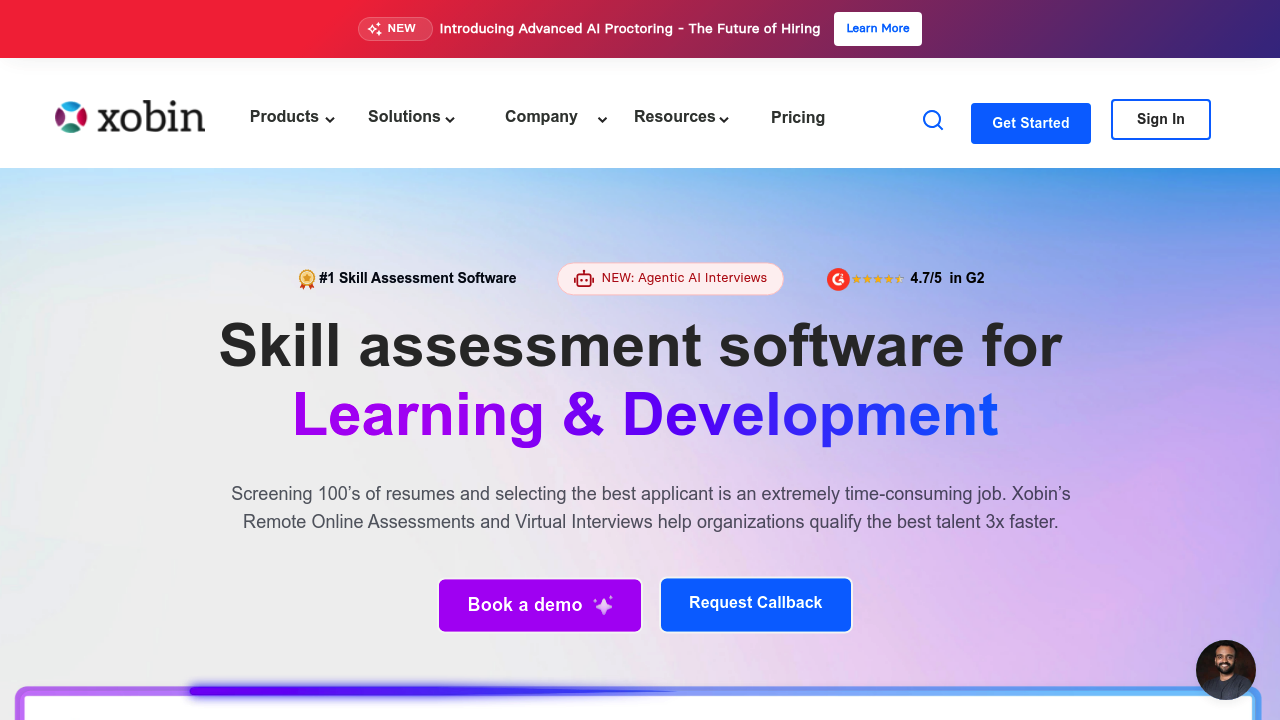Screen dimensions: 1280x720
Task: Expand the Products dropdown menu
Action: click(x=291, y=117)
